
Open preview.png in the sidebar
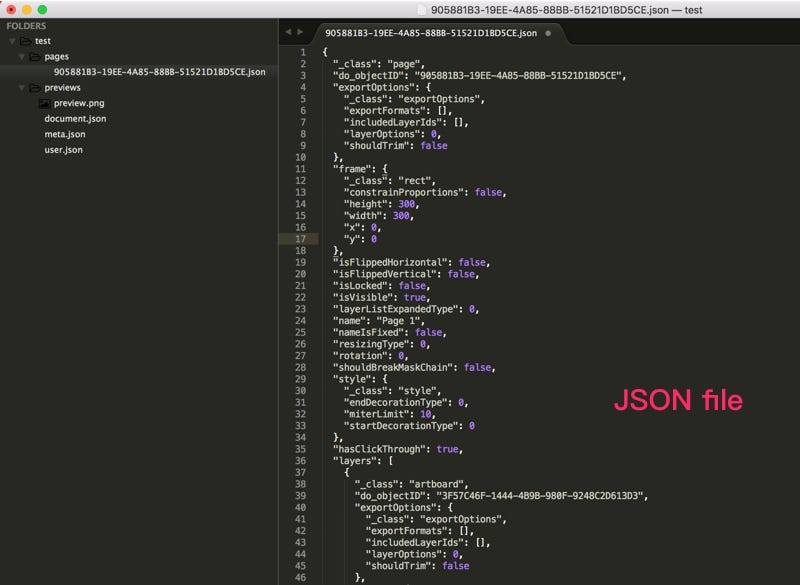click(79, 103)
